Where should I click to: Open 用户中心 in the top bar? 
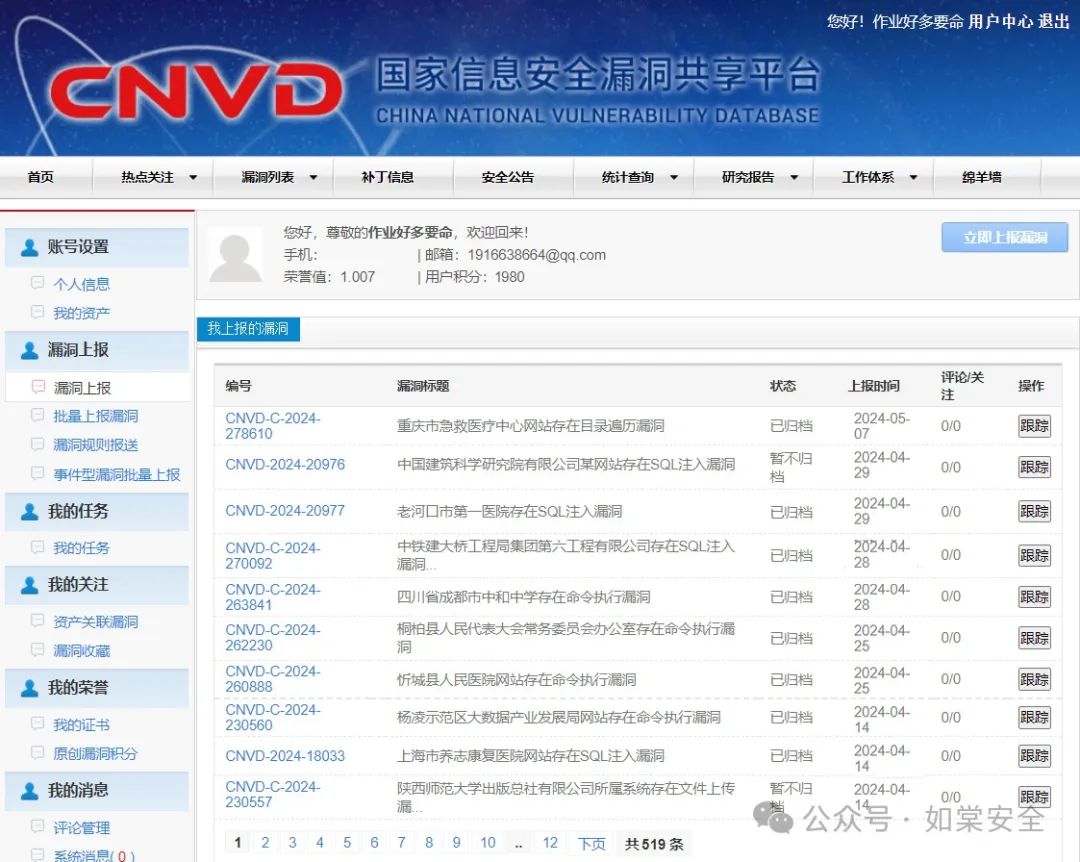pyautogui.click(x=1000, y=21)
